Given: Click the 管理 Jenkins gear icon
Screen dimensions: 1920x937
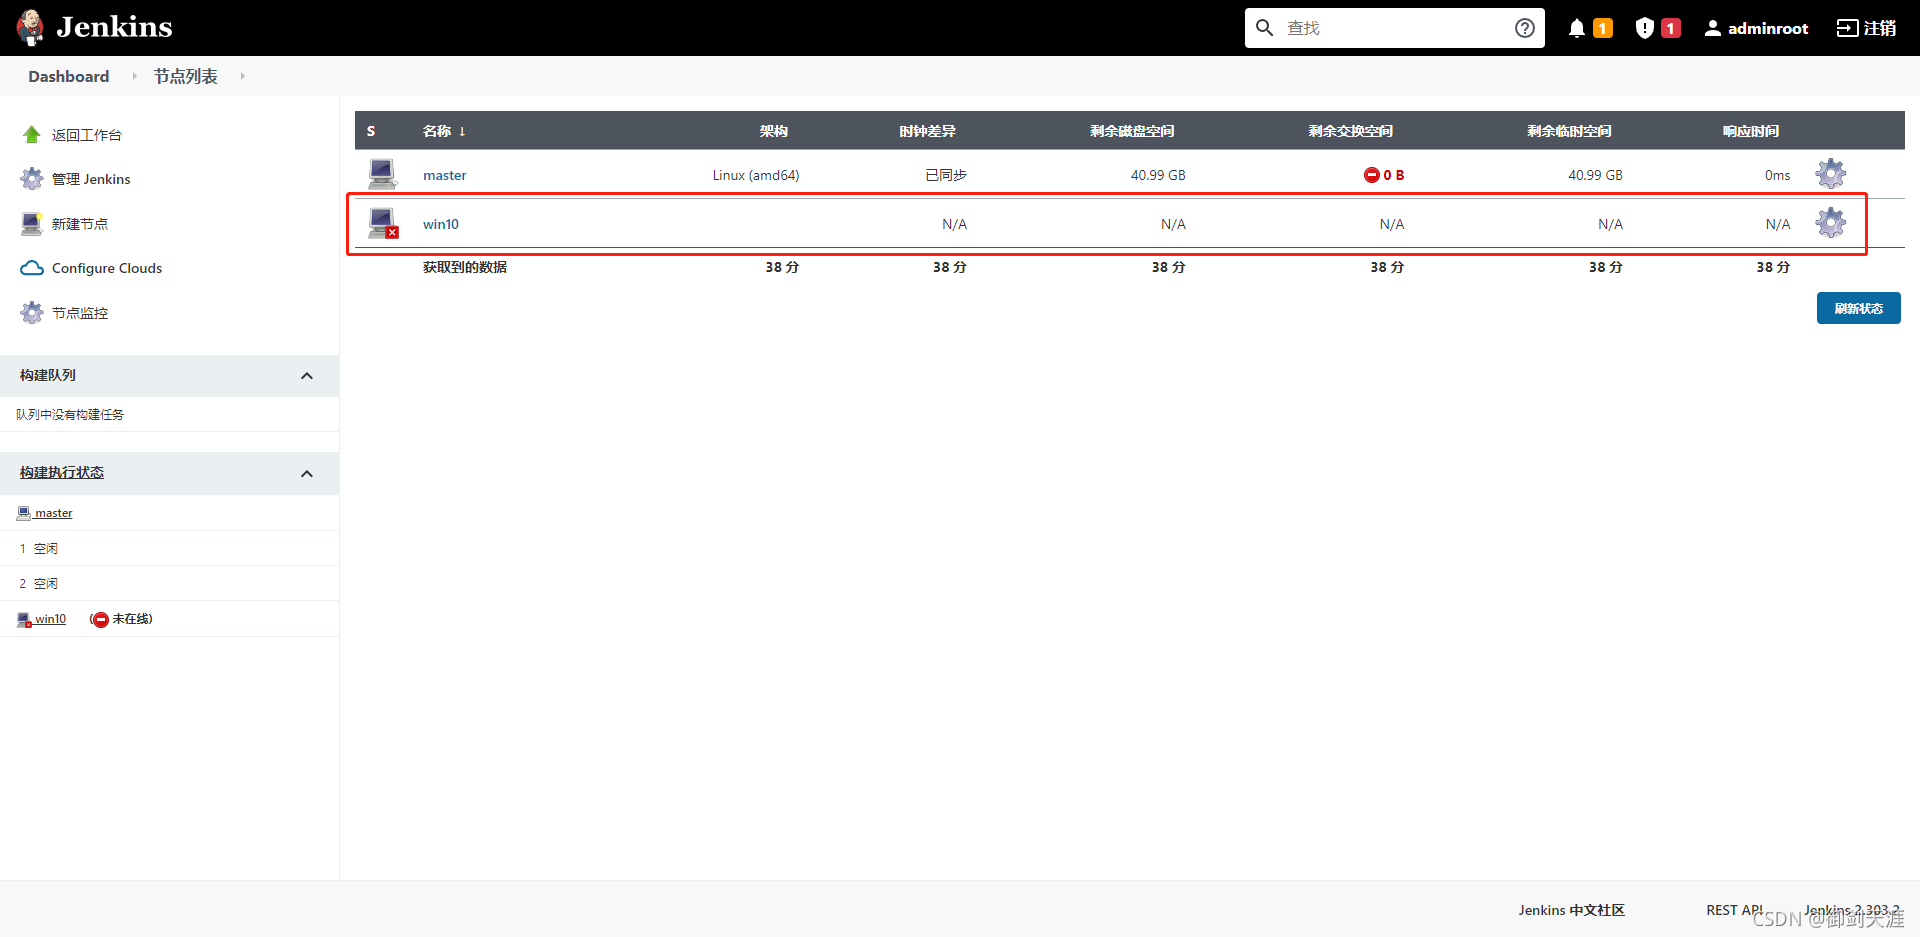Looking at the screenshot, I should (x=32, y=179).
